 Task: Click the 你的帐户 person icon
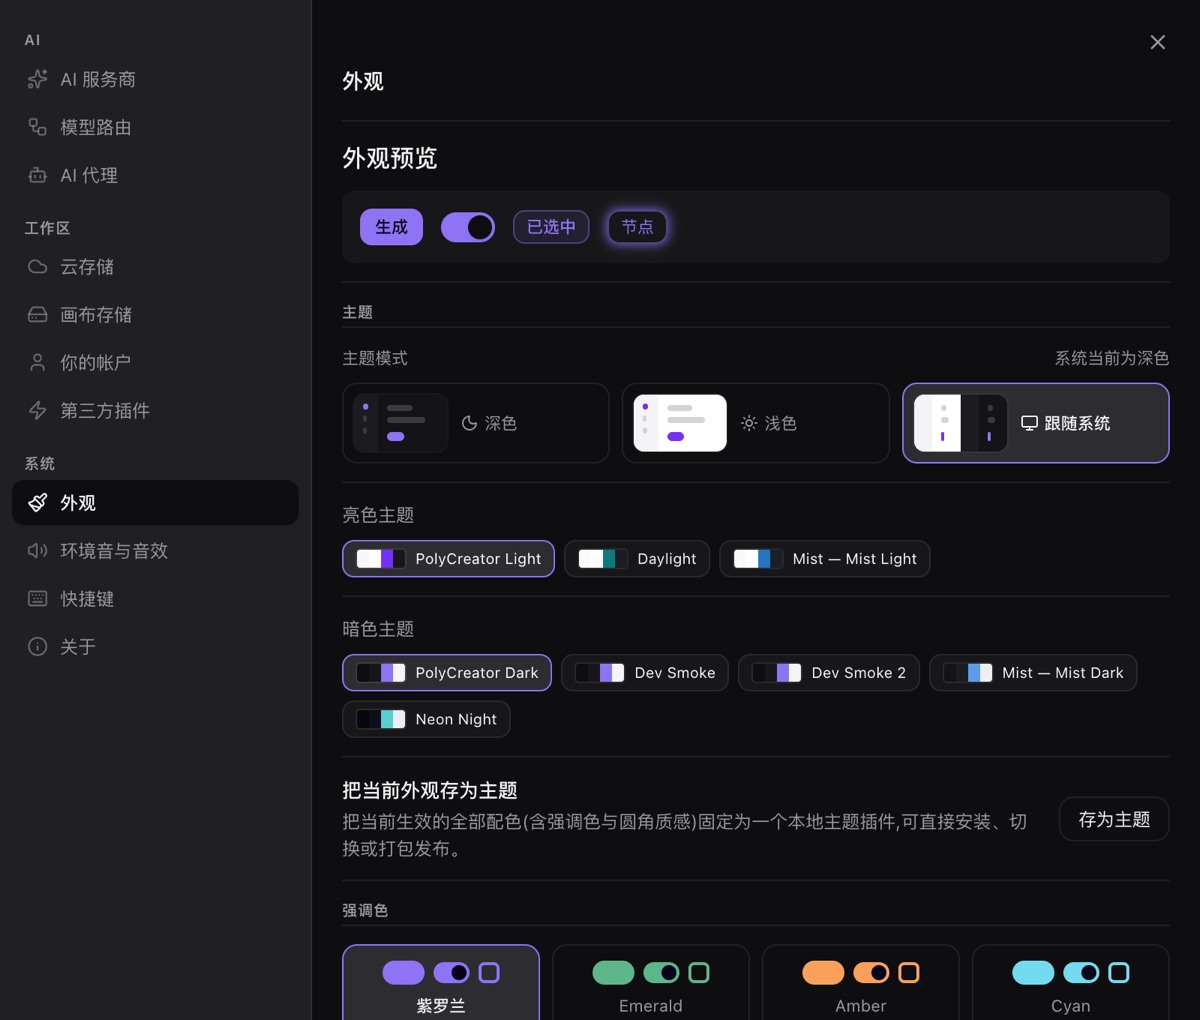pos(37,363)
